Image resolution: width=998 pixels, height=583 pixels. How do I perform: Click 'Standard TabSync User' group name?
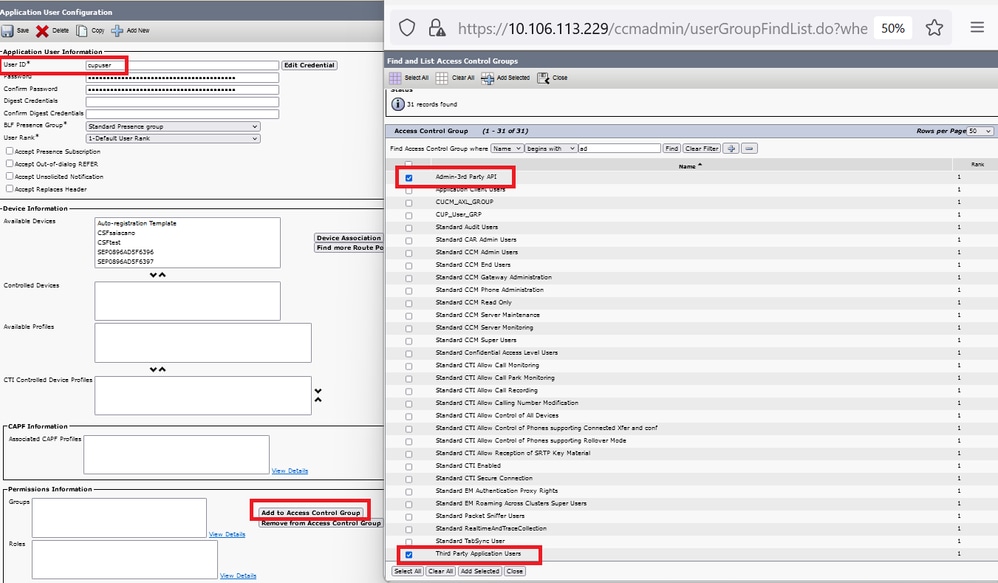point(470,541)
